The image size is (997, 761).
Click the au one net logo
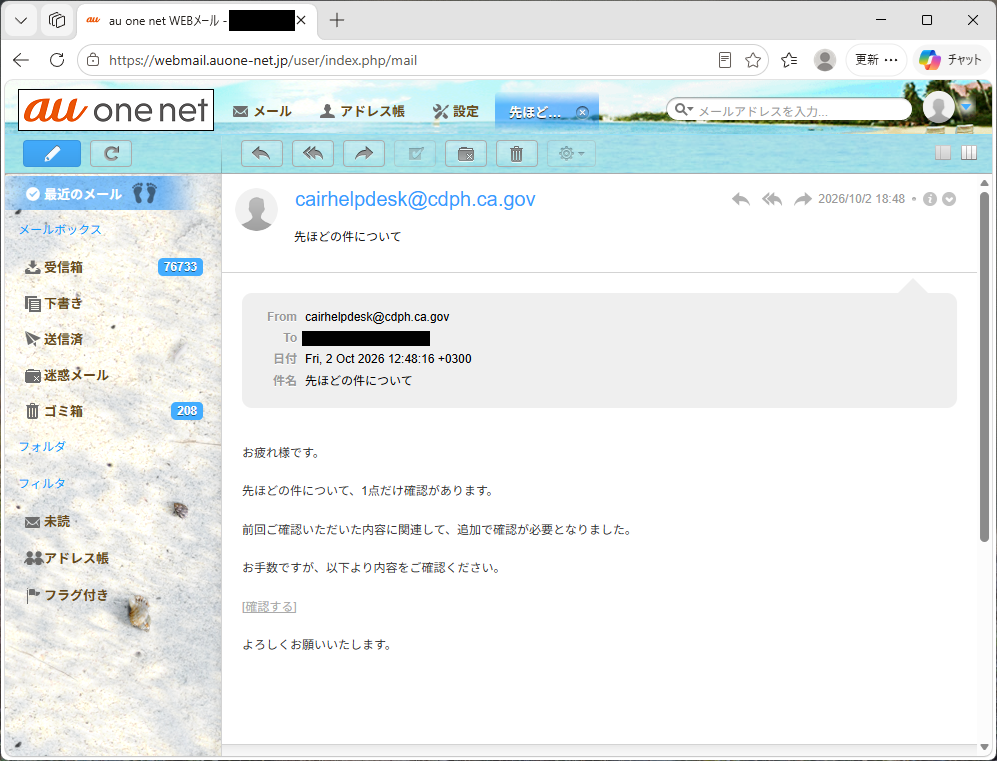[x=116, y=110]
